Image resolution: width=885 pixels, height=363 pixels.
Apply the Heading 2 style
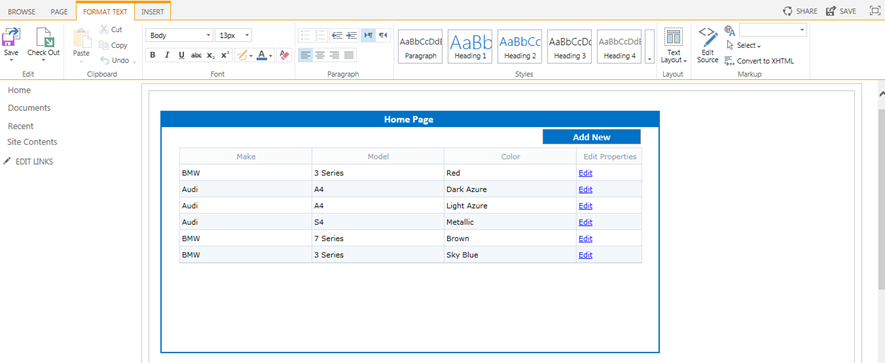tap(520, 46)
